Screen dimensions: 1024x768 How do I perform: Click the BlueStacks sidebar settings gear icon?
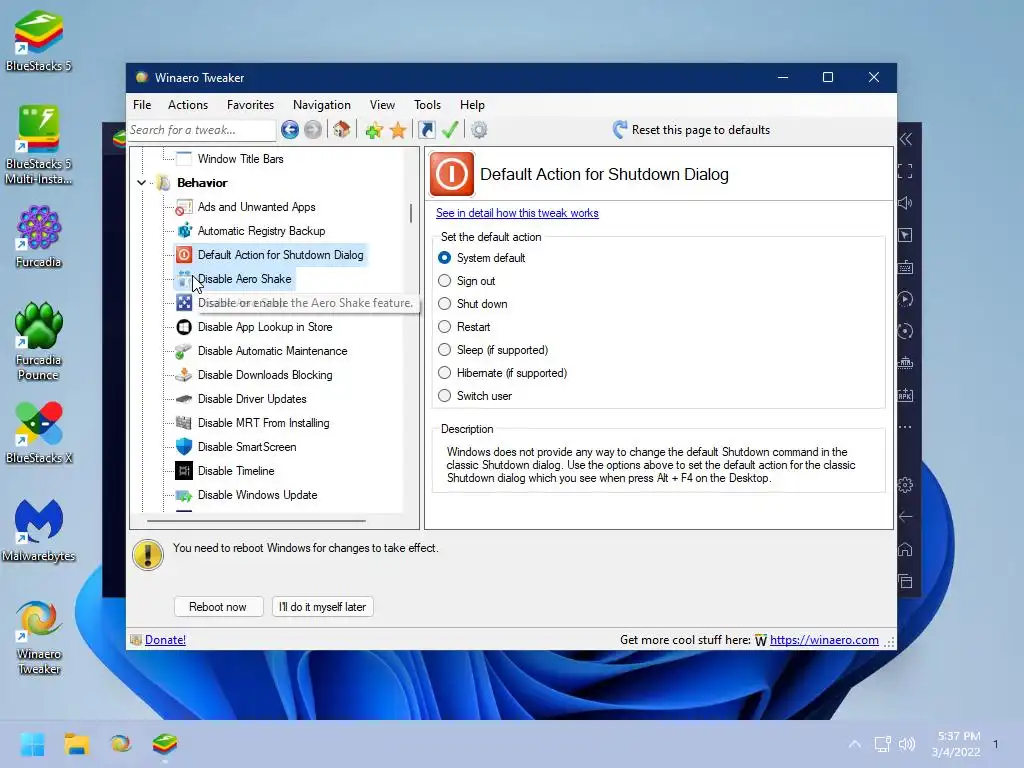point(905,485)
